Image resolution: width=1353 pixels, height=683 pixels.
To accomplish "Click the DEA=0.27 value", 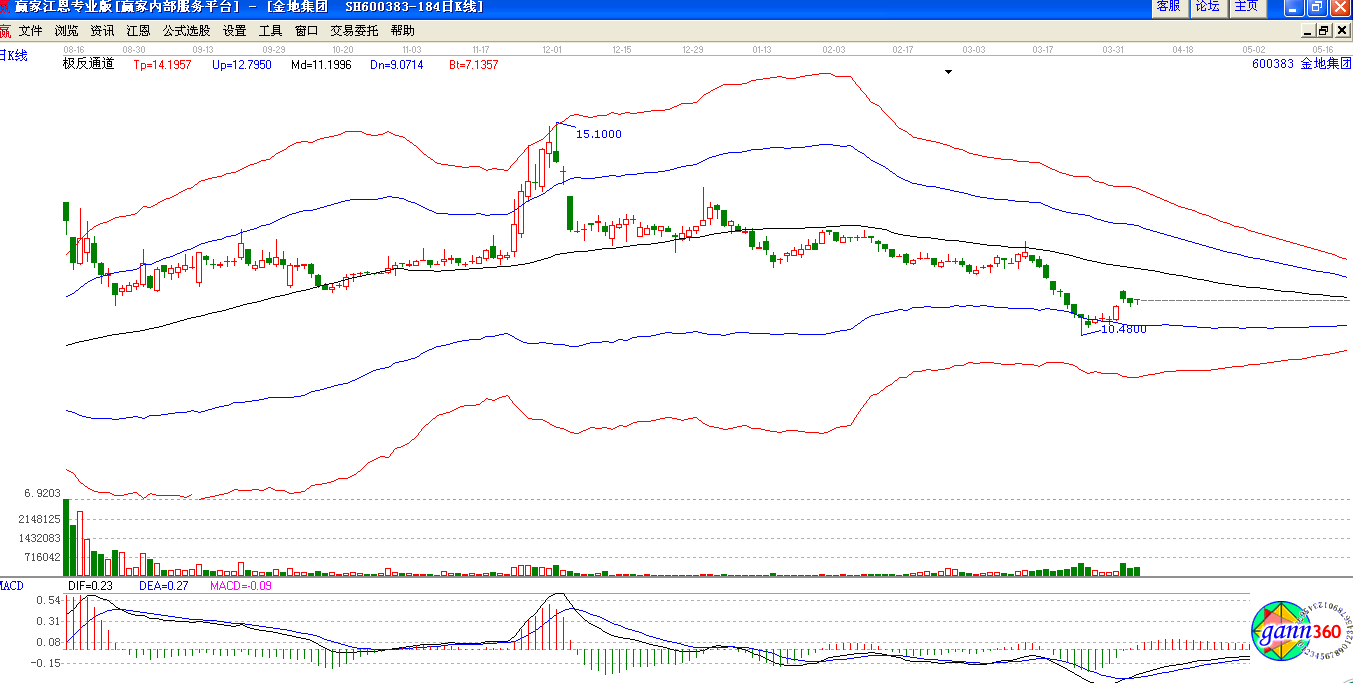I will (x=163, y=585).
